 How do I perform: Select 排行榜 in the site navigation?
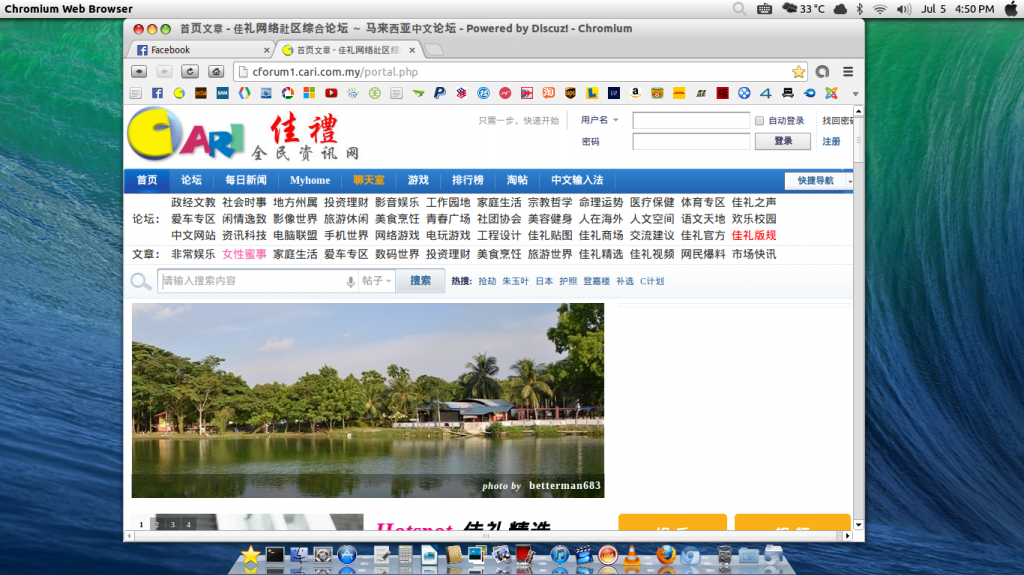467,181
